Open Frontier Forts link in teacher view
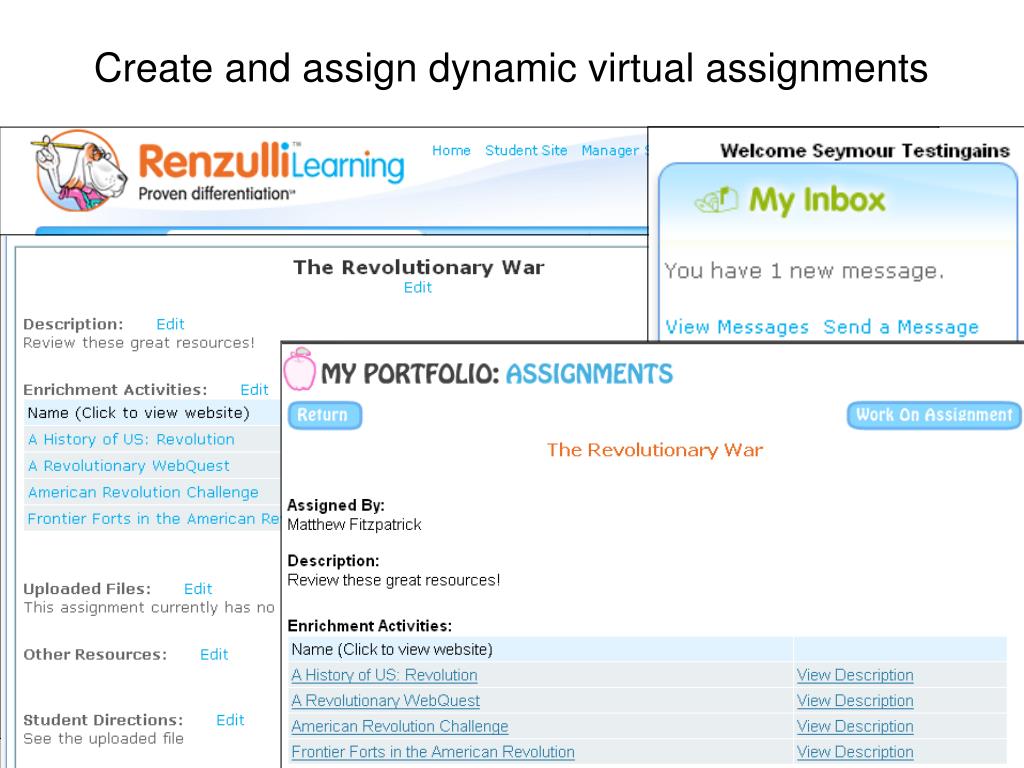Viewport: 1024px width, 768px height. coord(153,519)
